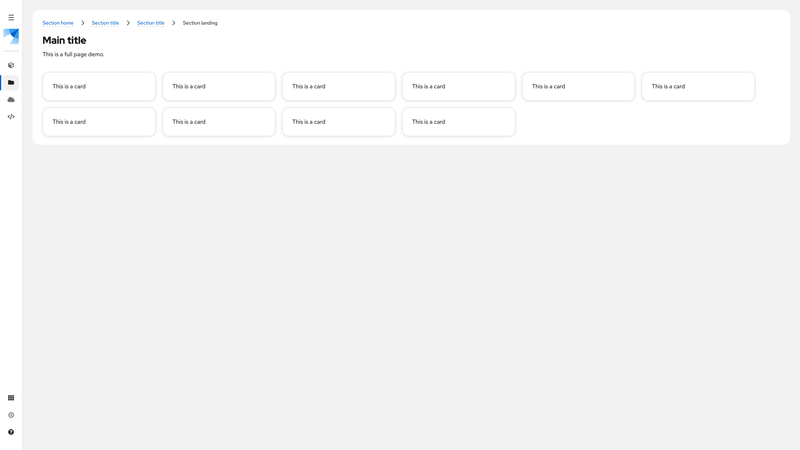This screenshot has height=450, width=800.
Task: Open the cube icon sidebar item
Action: [x=11, y=65]
